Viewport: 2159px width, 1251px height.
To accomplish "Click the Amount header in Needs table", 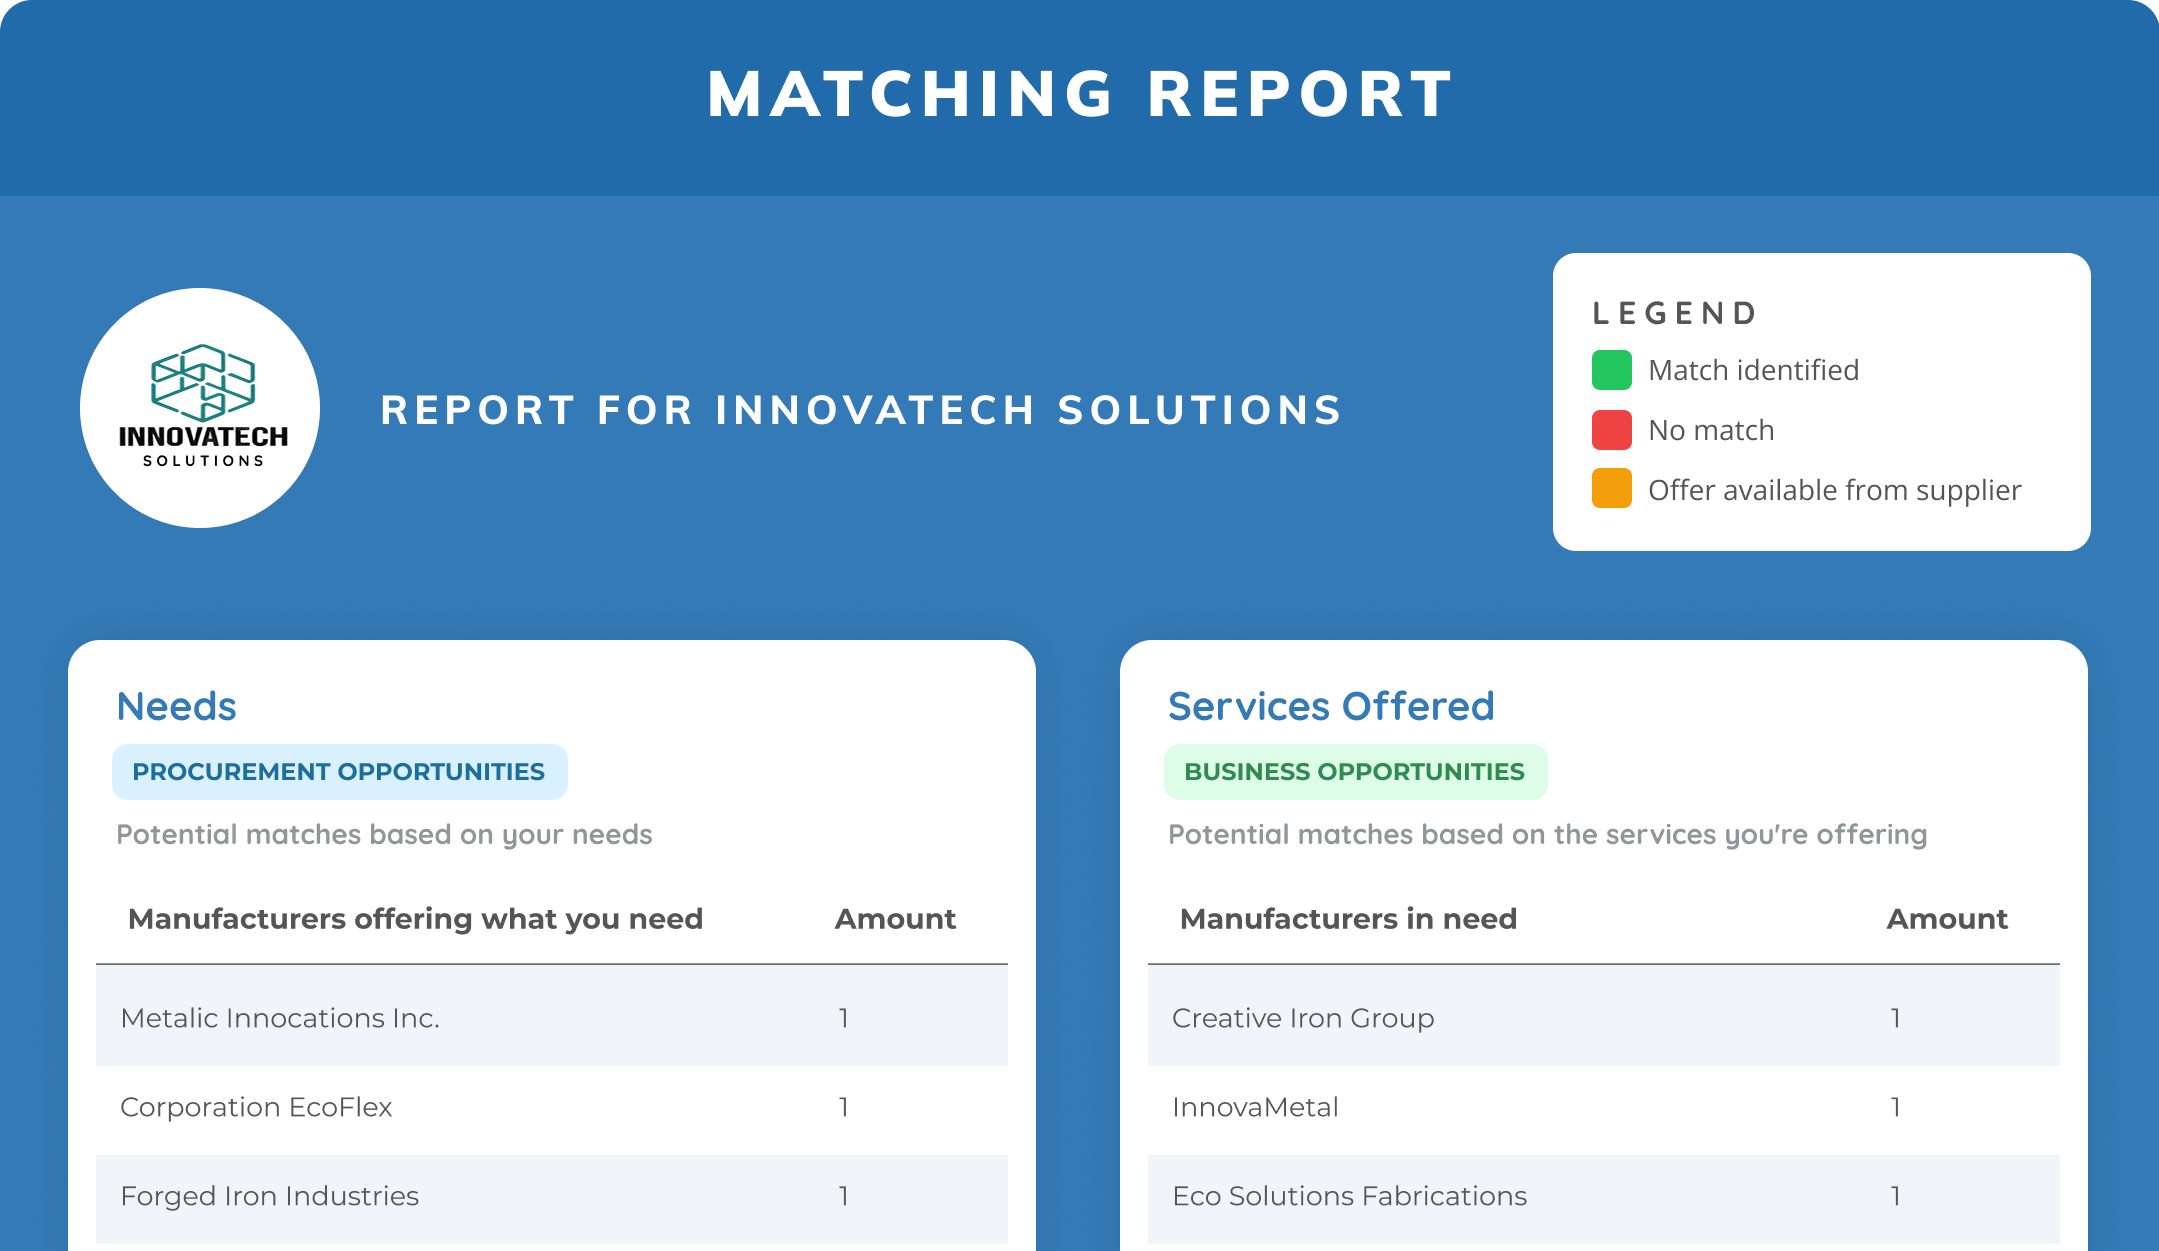I will [895, 919].
